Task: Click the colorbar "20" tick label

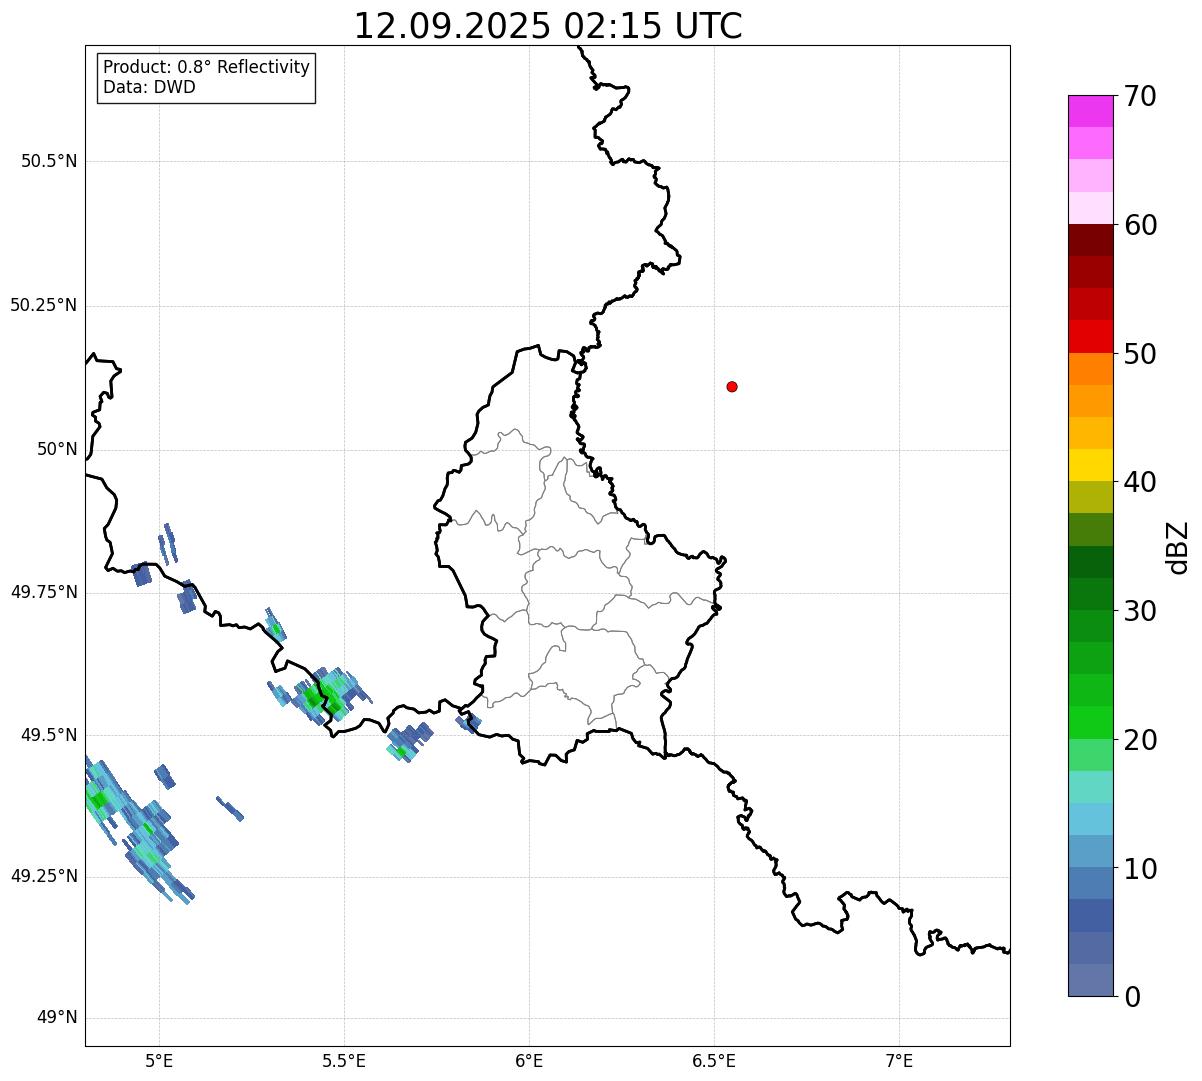Action: point(1140,740)
